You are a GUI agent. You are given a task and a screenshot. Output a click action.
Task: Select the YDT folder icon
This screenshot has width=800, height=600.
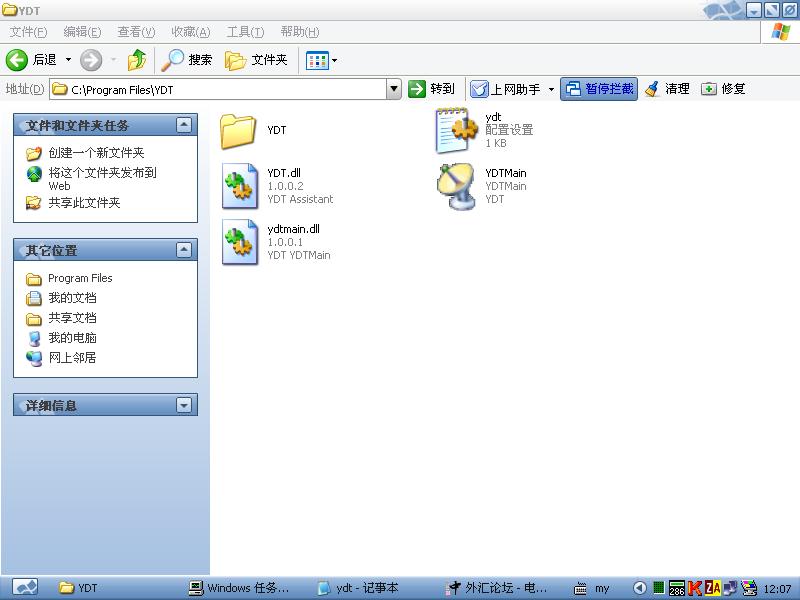[x=238, y=131]
